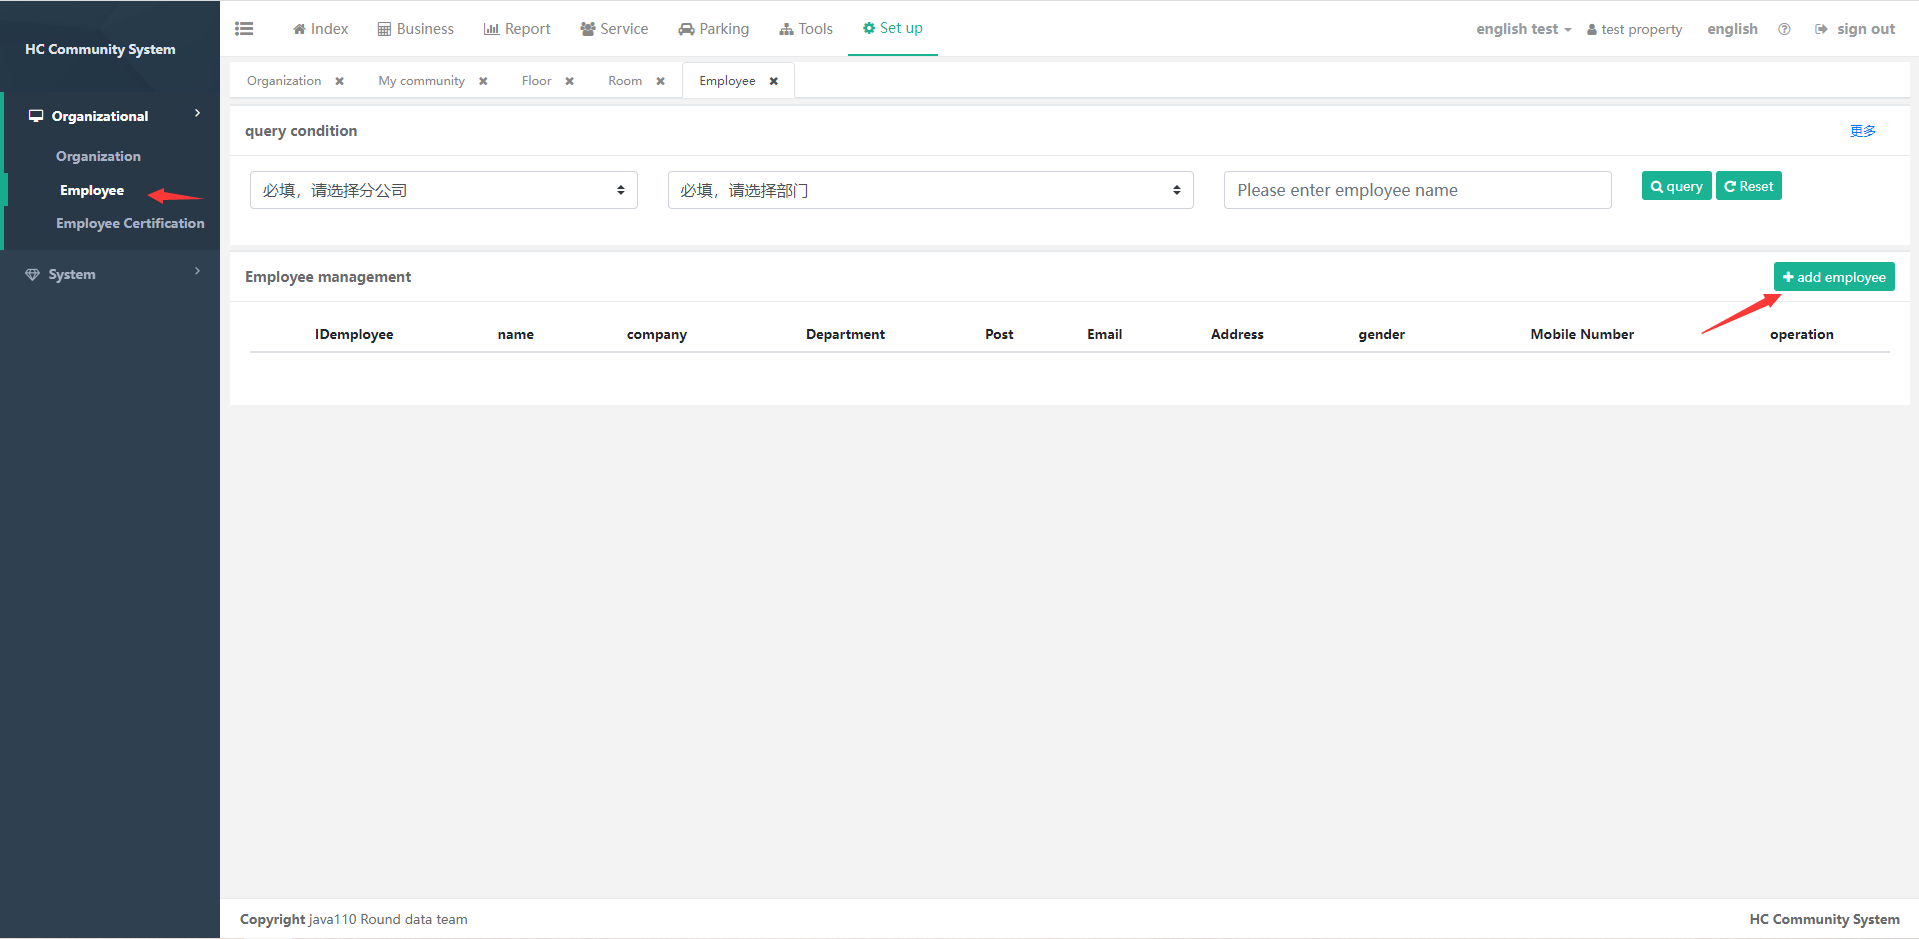Switch to the My community tab
This screenshot has width=1919, height=939.
pyautogui.click(x=421, y=81)
